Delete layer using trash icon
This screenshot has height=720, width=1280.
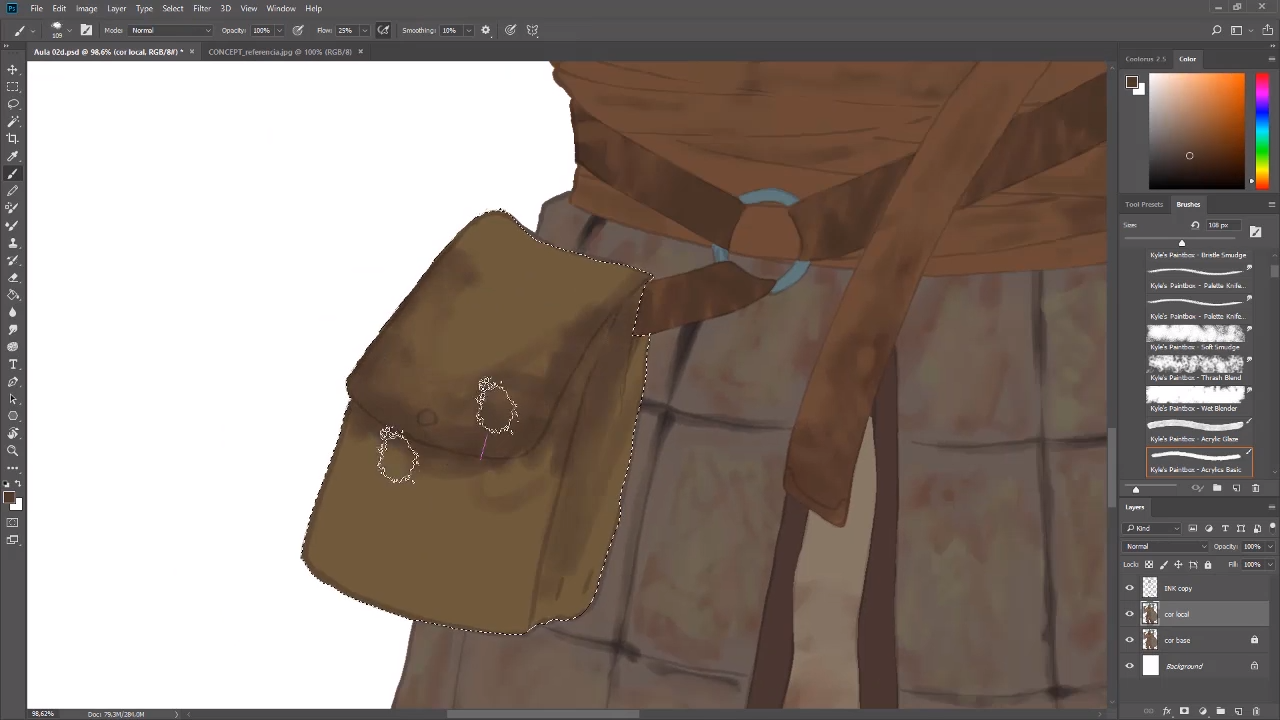(x=1256, y=711)
